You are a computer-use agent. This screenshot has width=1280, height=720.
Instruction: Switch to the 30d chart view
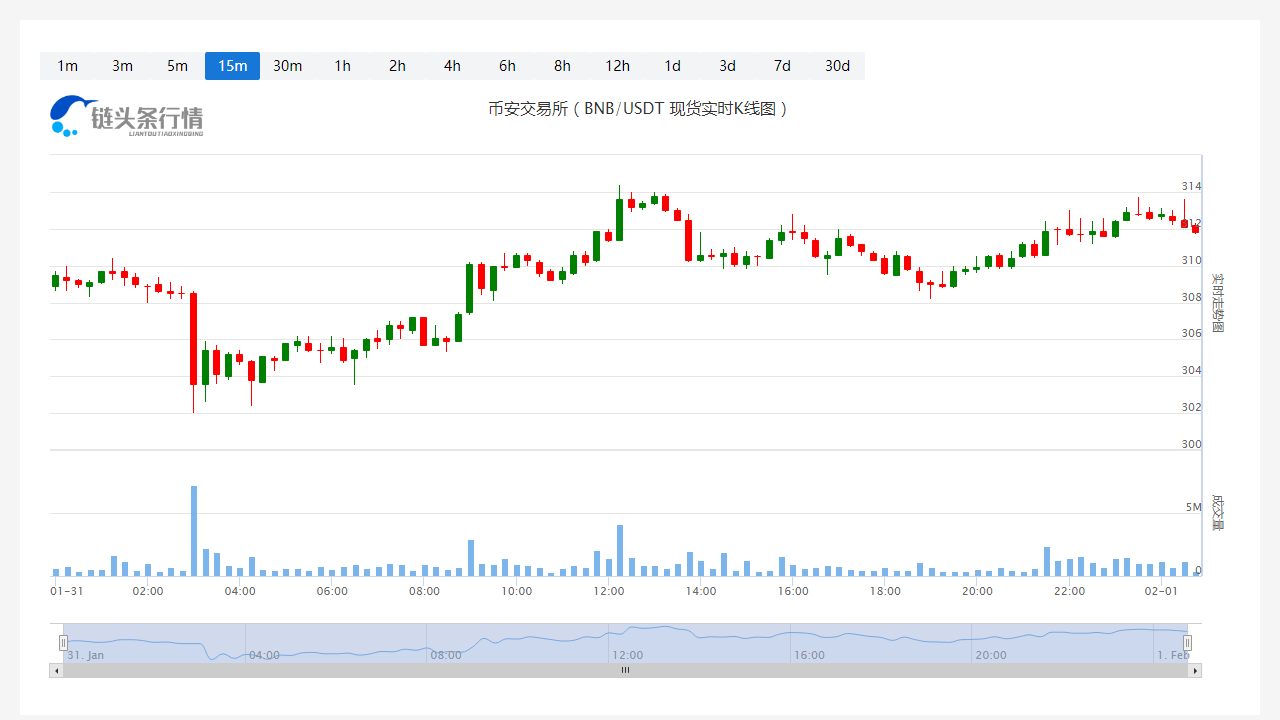pyautogui.click(x=837, y=66)
